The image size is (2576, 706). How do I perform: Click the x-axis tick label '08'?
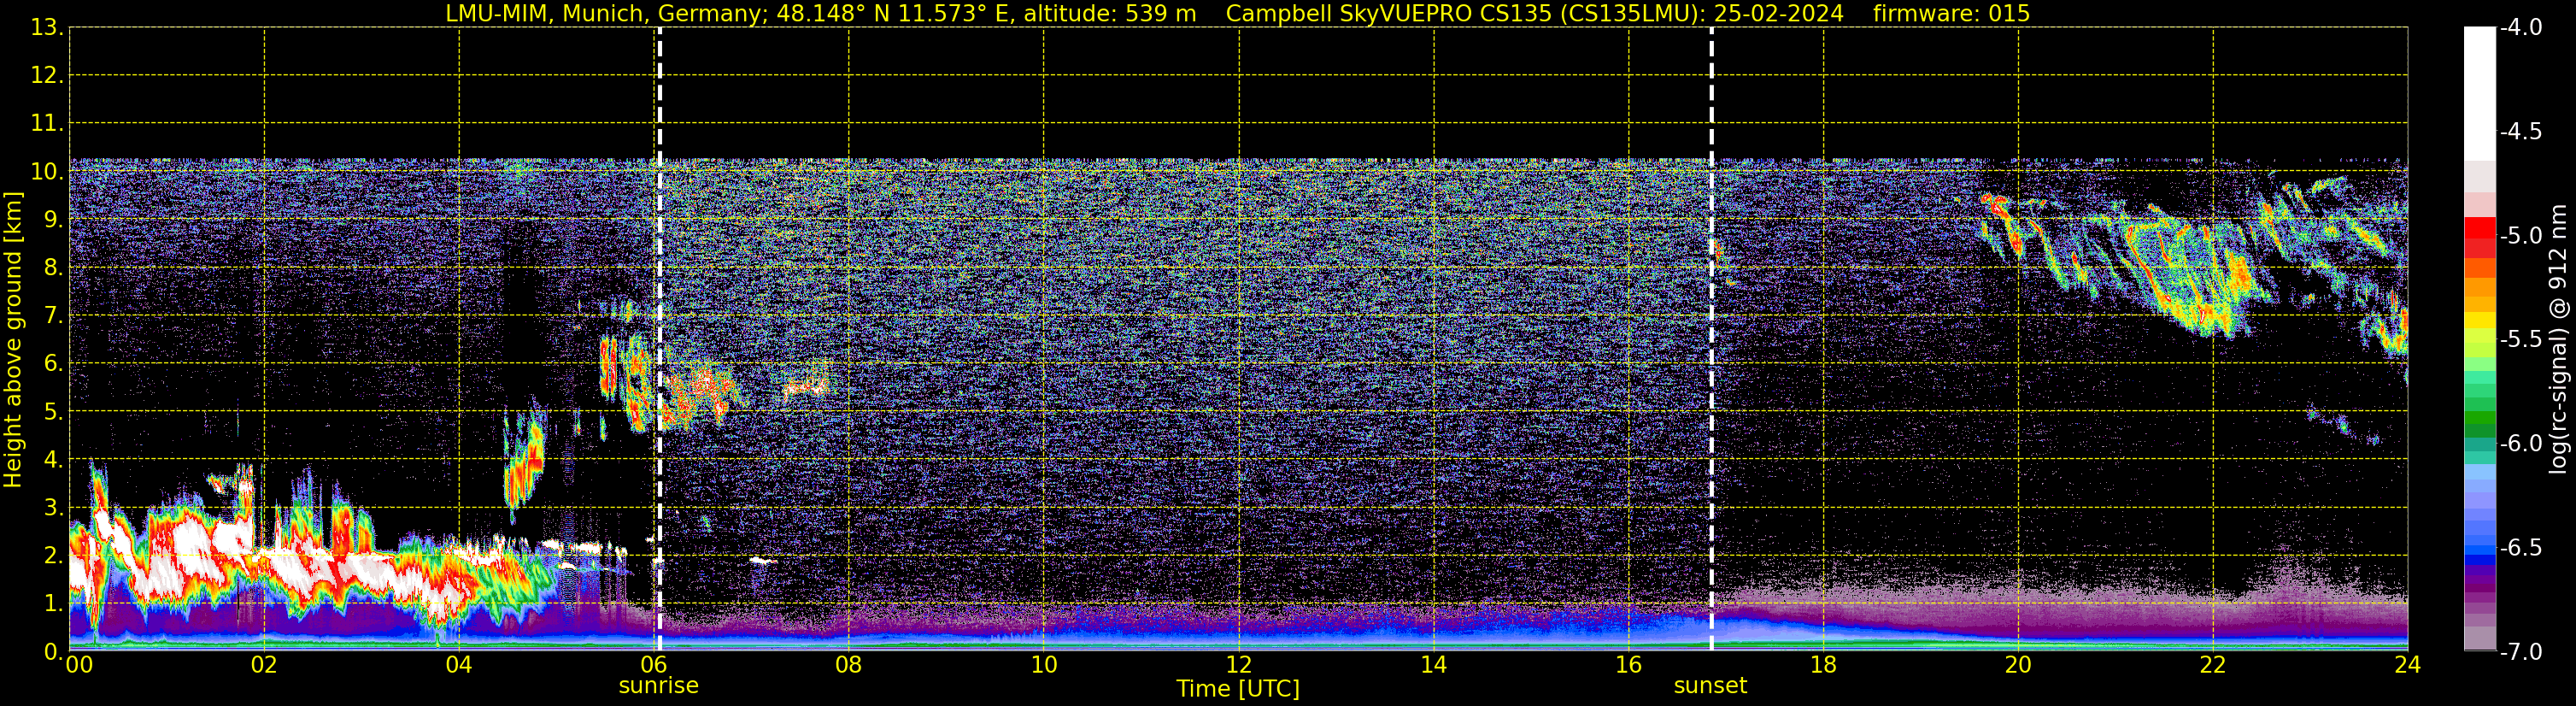(x=848, y=665)
